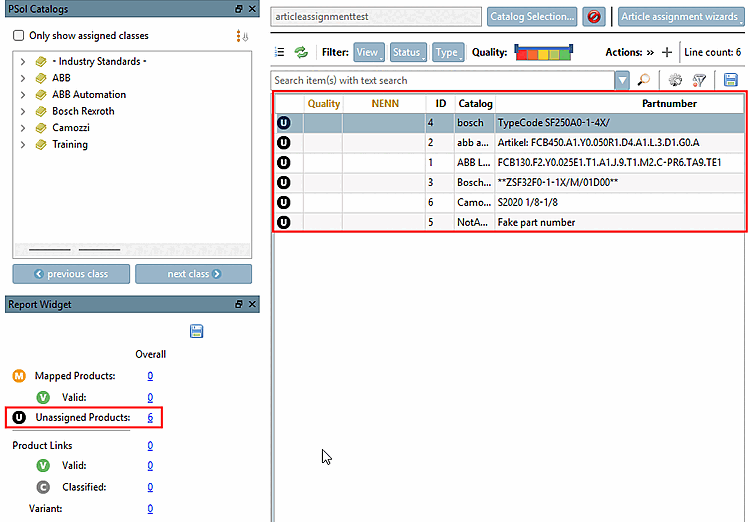Select Training in catalog tree
750x522 pixels.
70,144
